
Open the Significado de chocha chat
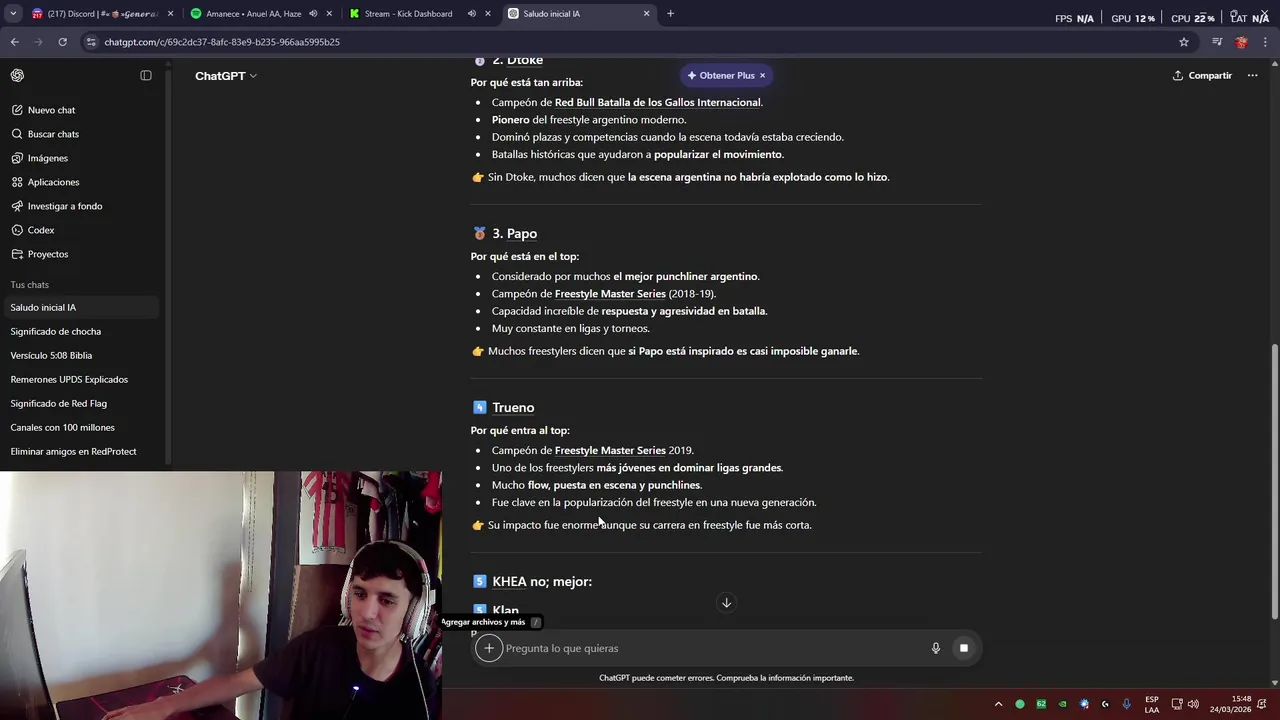click(80, 331)
